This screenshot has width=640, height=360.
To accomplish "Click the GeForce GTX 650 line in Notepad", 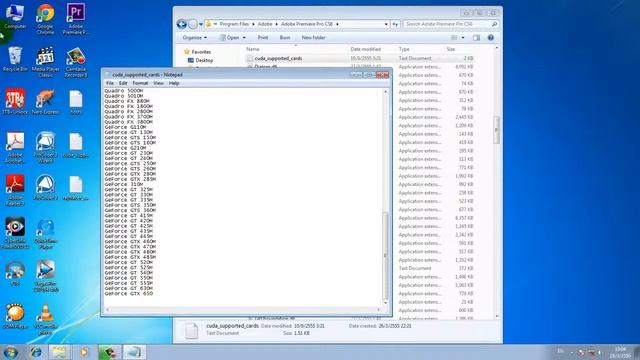I will click(129, 293).
